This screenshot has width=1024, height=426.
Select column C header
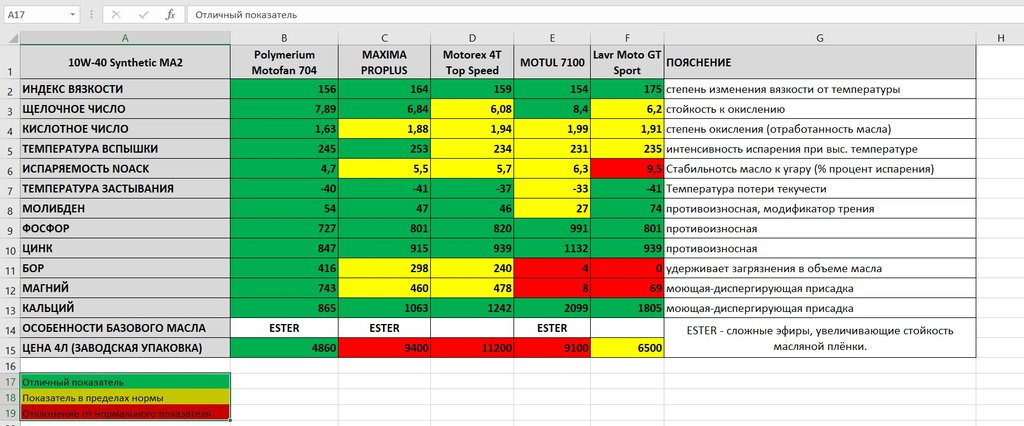coord(384,38)
